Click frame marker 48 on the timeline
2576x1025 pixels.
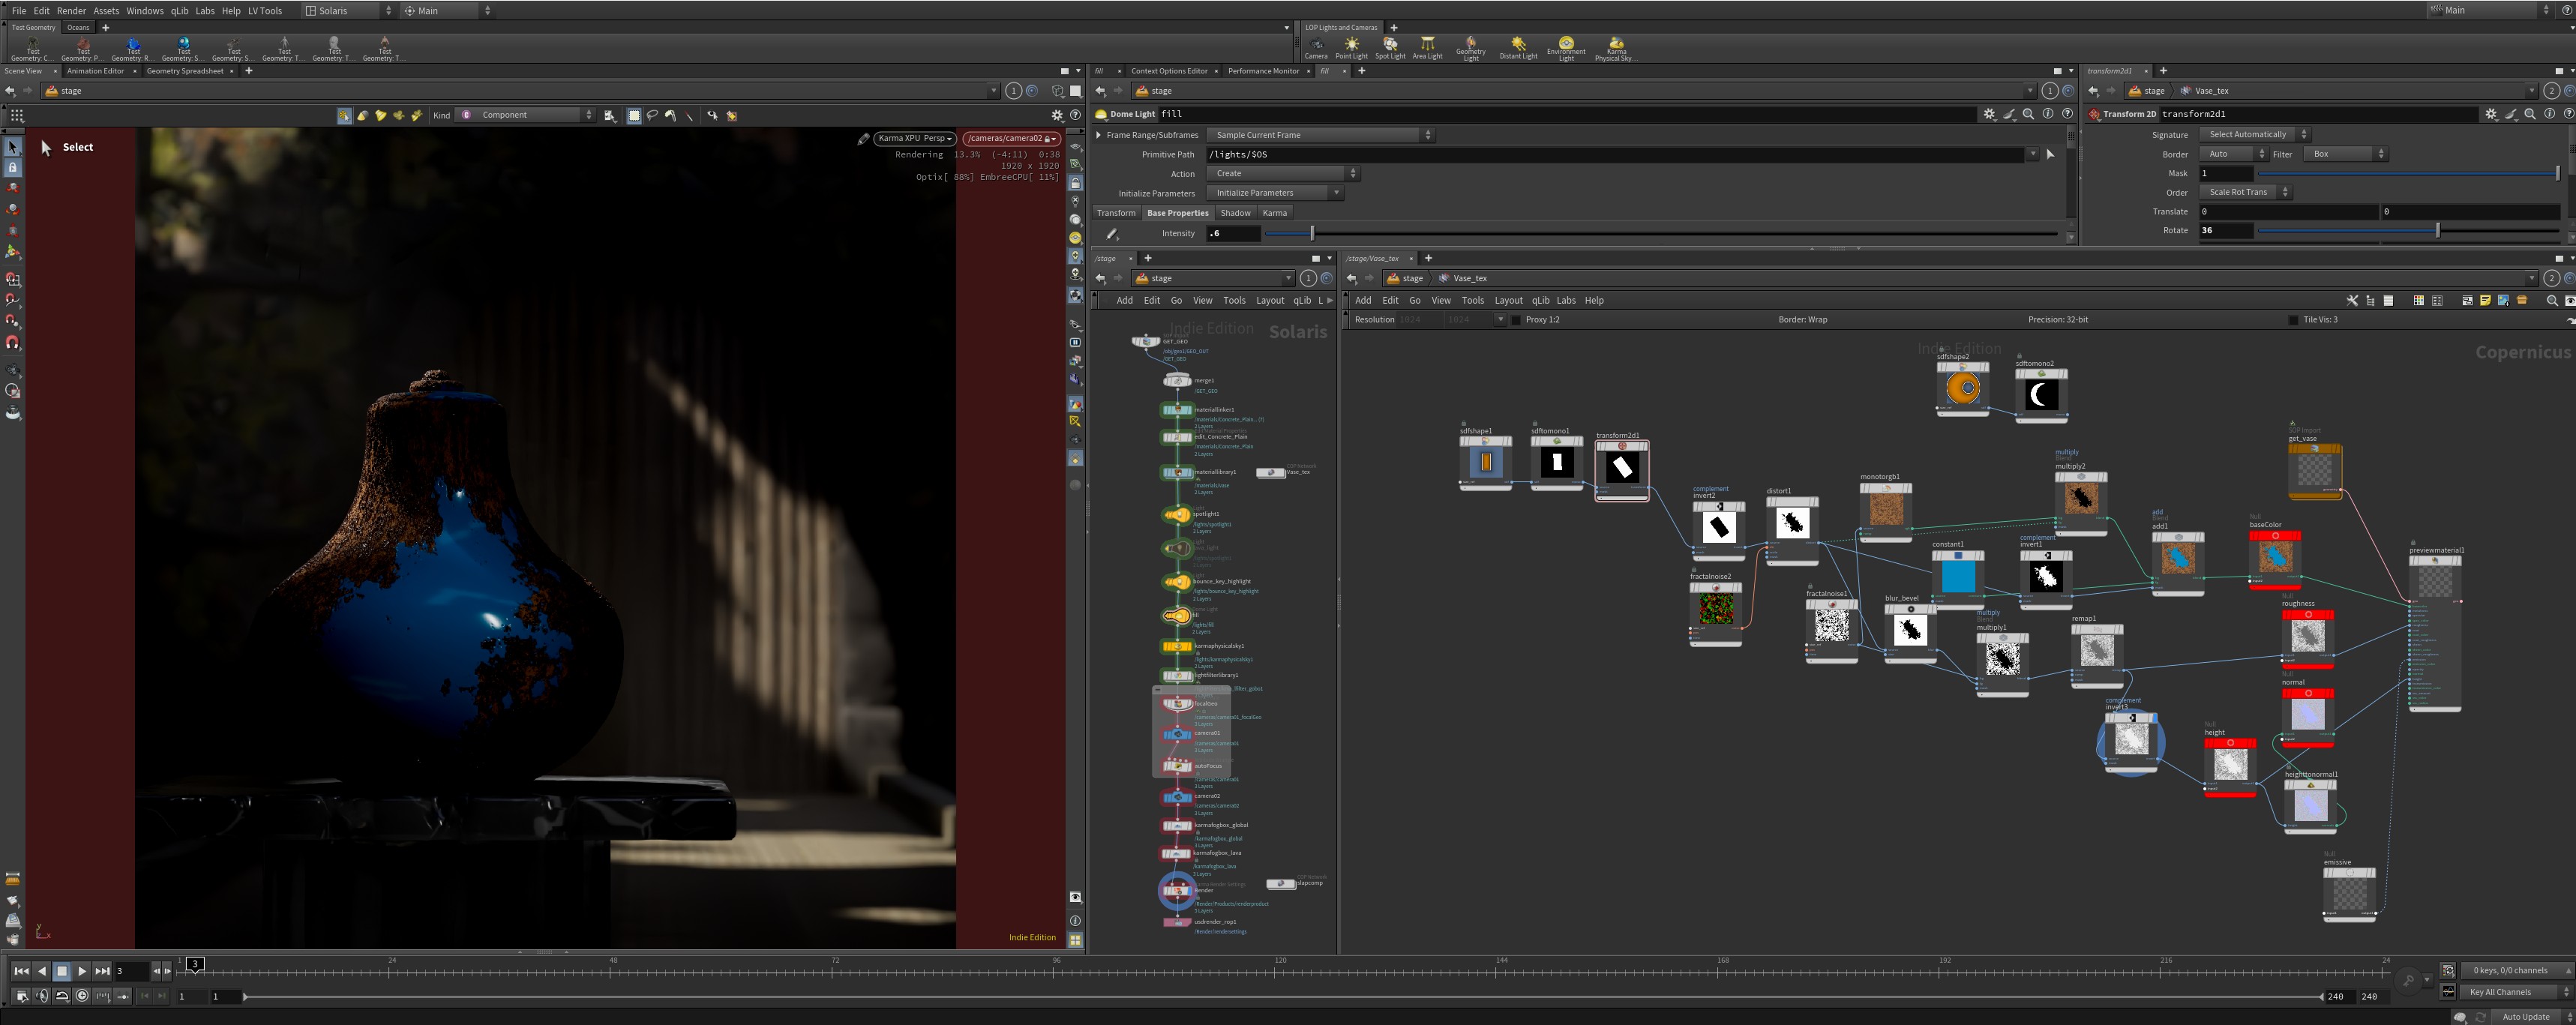point(613,961)
